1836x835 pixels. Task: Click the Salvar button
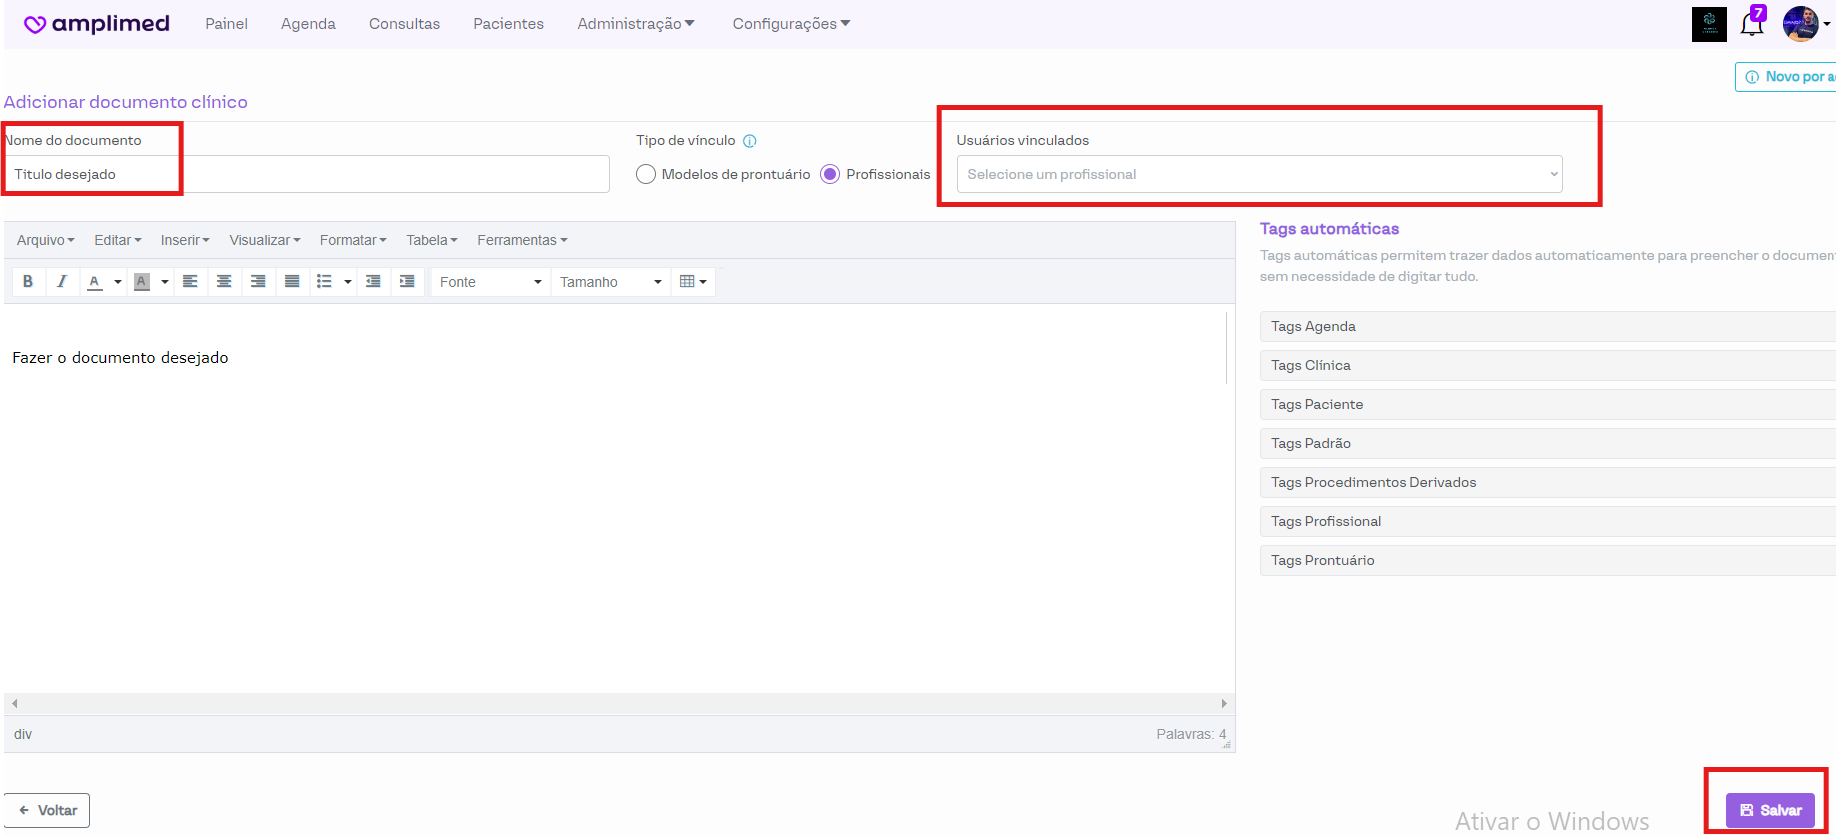tap(1770, 810)
